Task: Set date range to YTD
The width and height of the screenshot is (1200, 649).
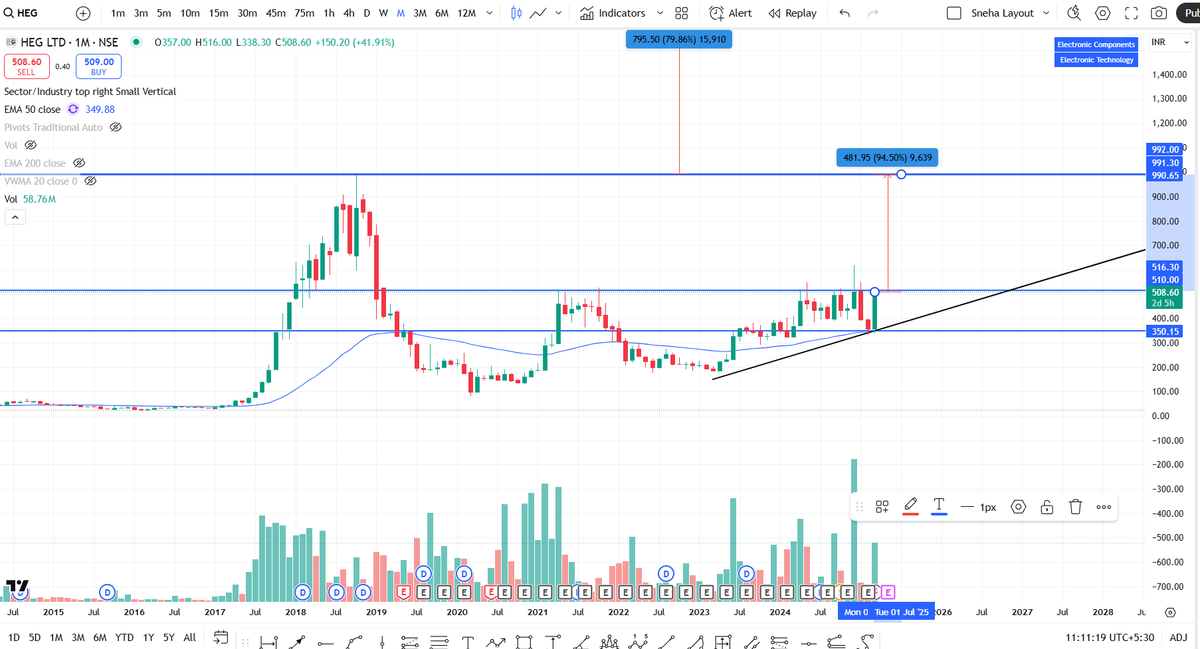Action: tap(125, 637)
